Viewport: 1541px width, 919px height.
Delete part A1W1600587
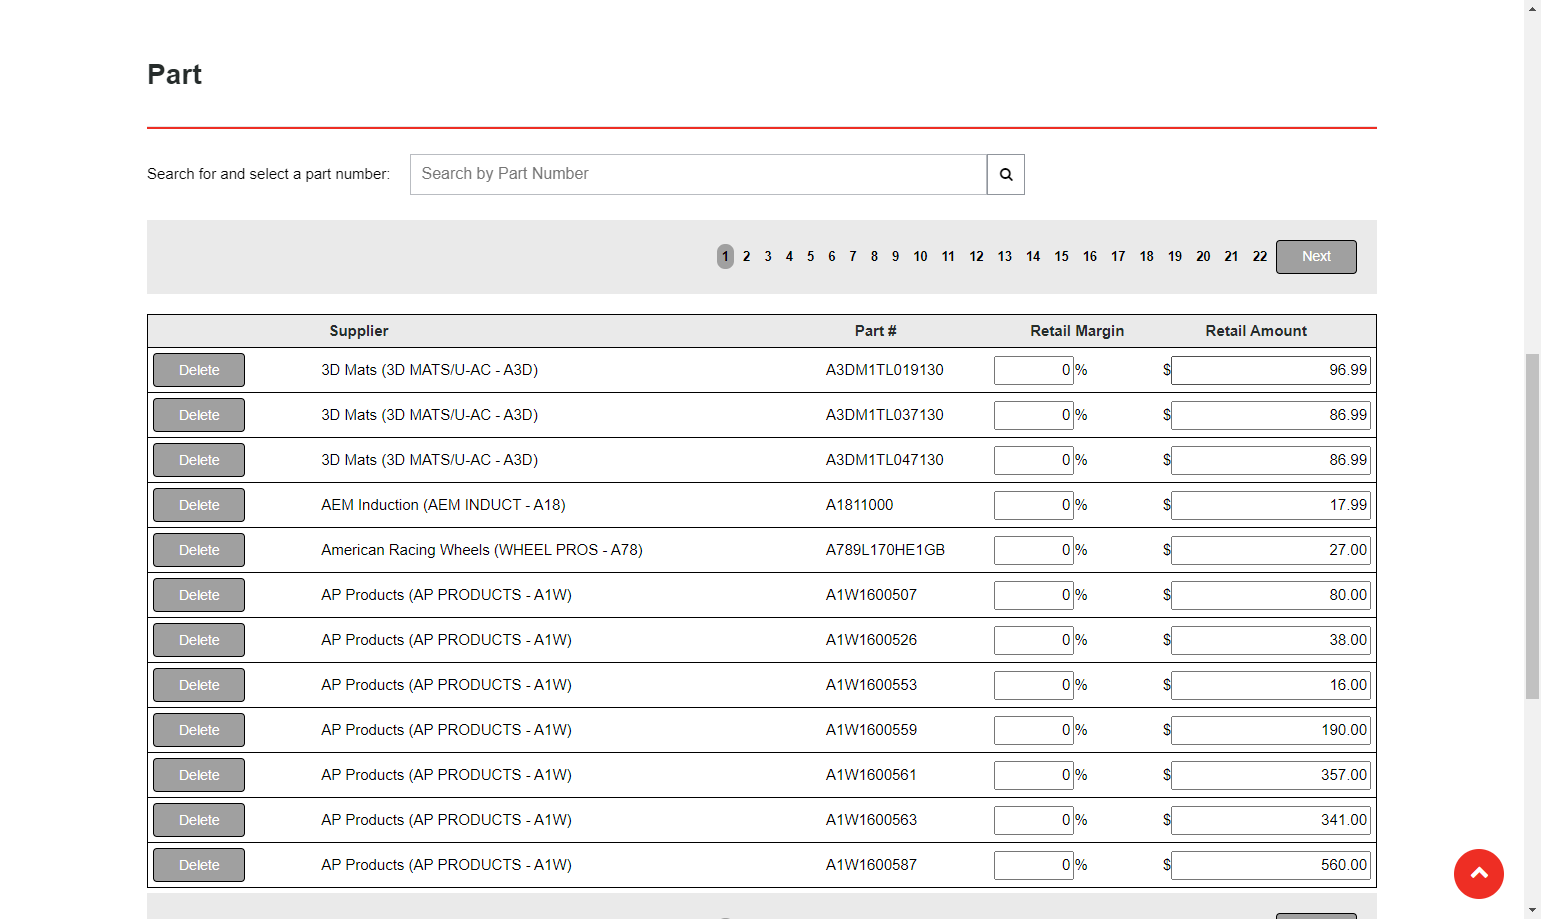coord(199,865)
